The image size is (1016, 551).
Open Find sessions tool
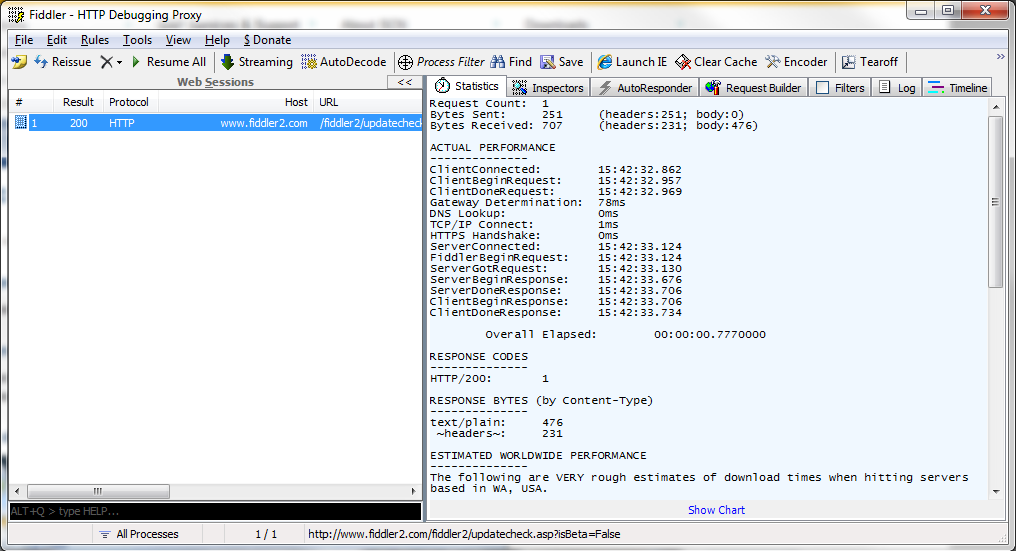coord(512,62)
